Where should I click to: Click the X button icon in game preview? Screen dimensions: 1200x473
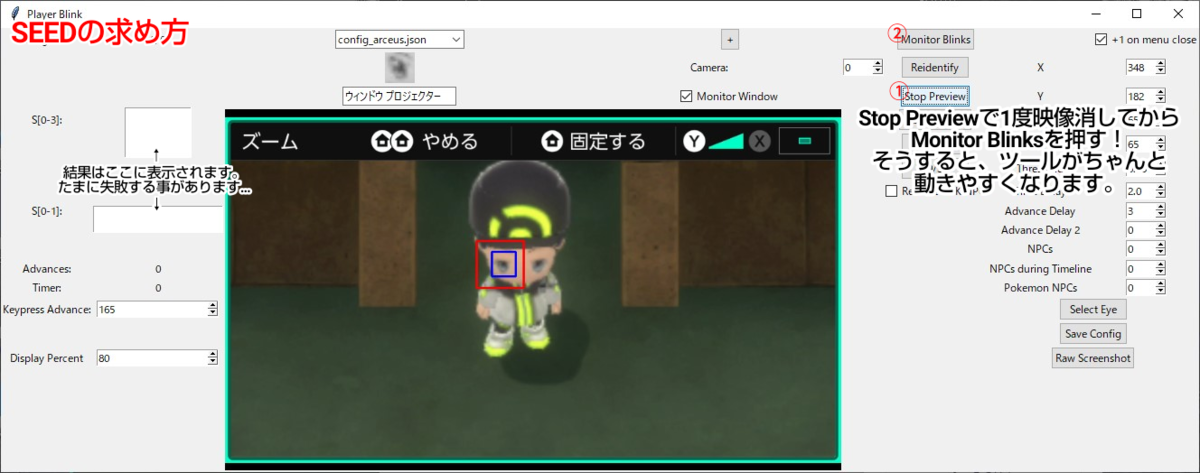pyautogui.click(x=760, y=141)
